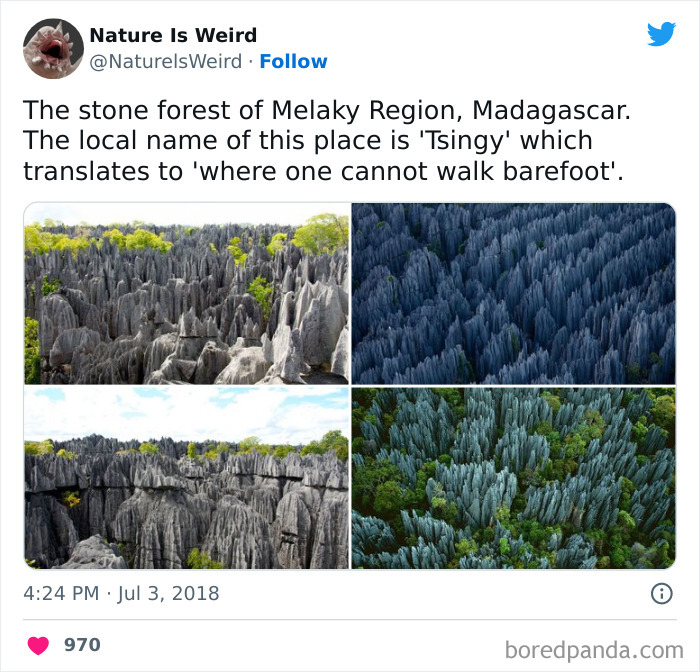Open the Twitter bird logo
Image resolution: width=700 pixels, height=672 pixels.
(661, 34)
